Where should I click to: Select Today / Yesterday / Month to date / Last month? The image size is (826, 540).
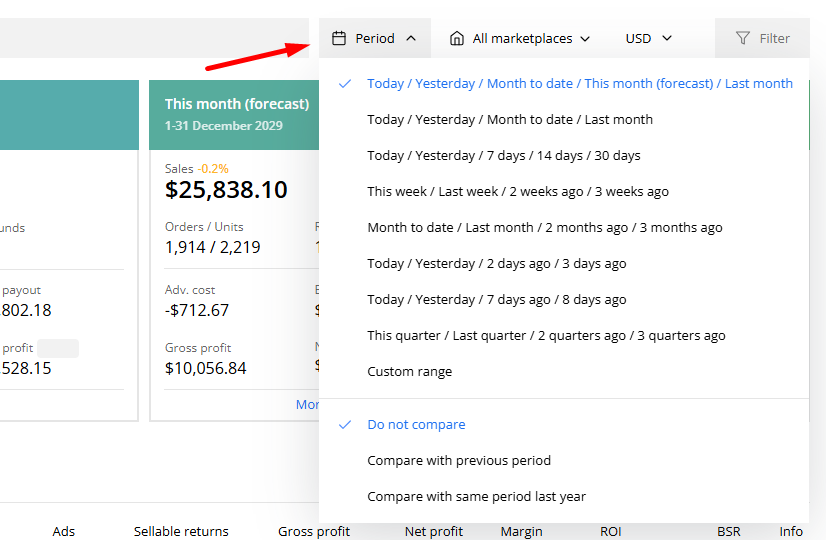tap(510, 119)
